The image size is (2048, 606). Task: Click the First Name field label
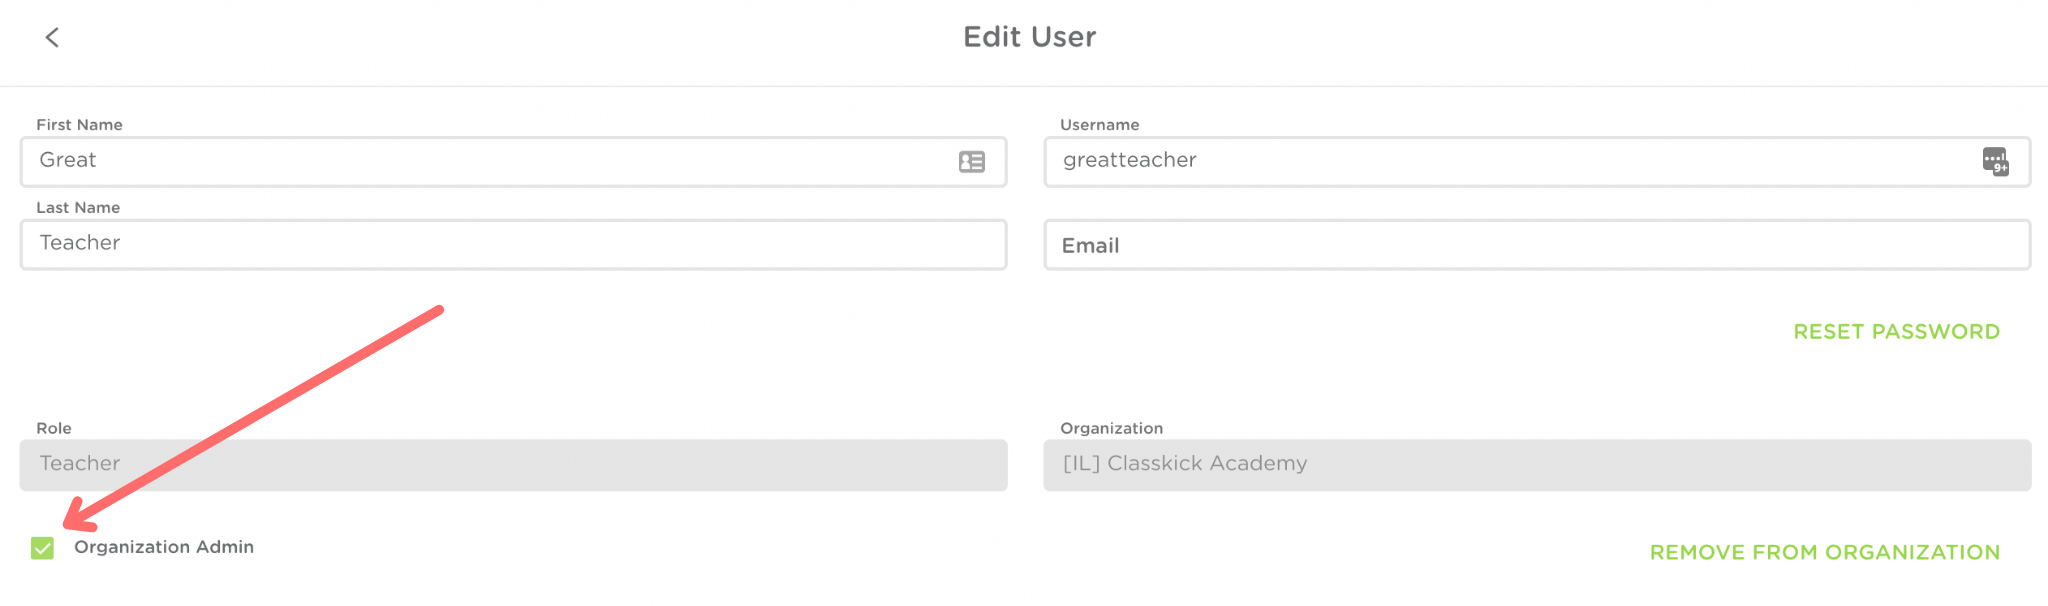[x=79, y=125]
